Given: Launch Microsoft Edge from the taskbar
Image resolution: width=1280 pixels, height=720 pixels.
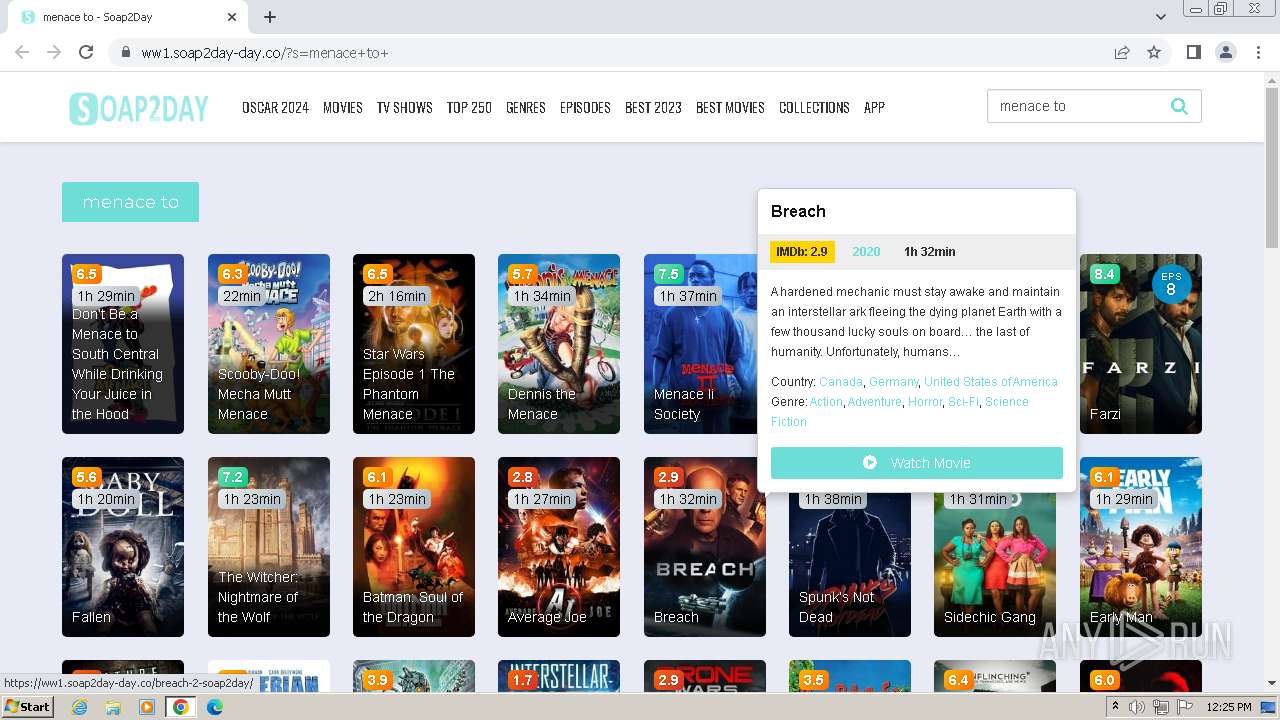Looking at the screenshot, I should [x=214, y=707].
